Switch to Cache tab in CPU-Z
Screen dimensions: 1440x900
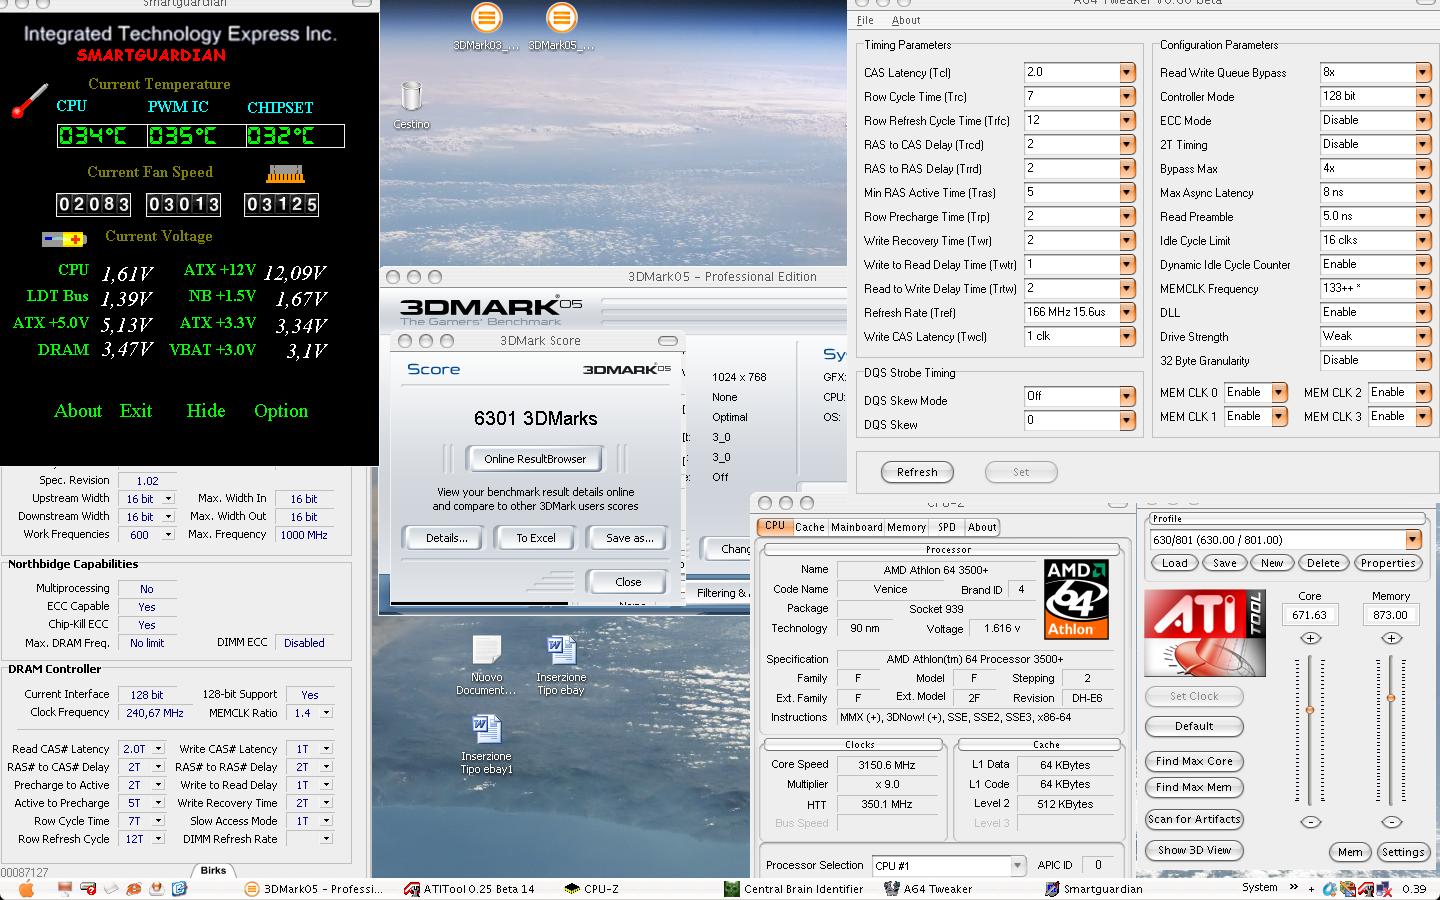click(x=810, y=527)
